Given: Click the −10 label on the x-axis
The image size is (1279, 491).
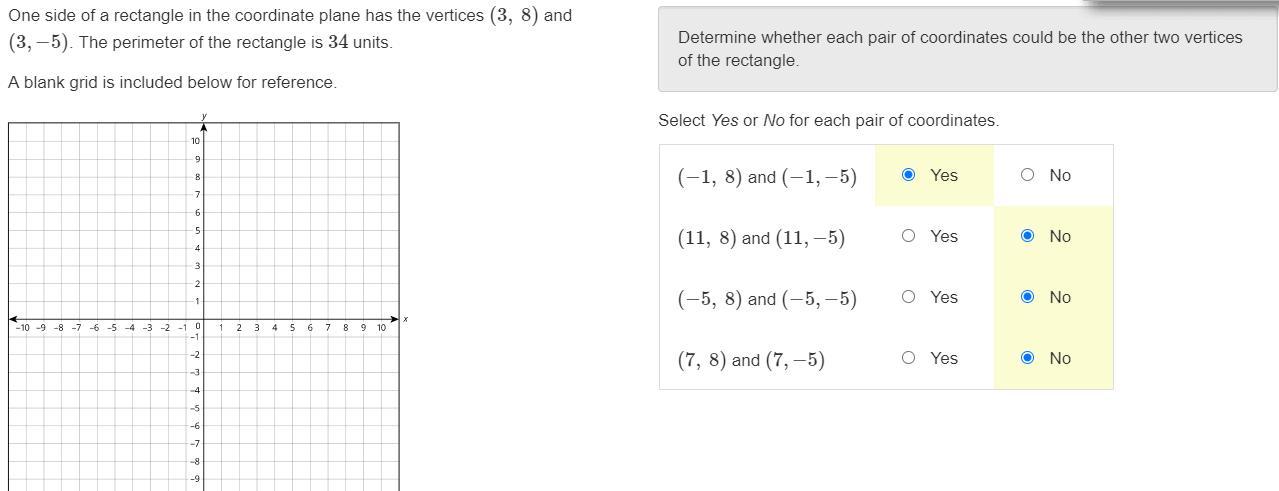Looking at the screenshot, I should click(x=21, y=328).
